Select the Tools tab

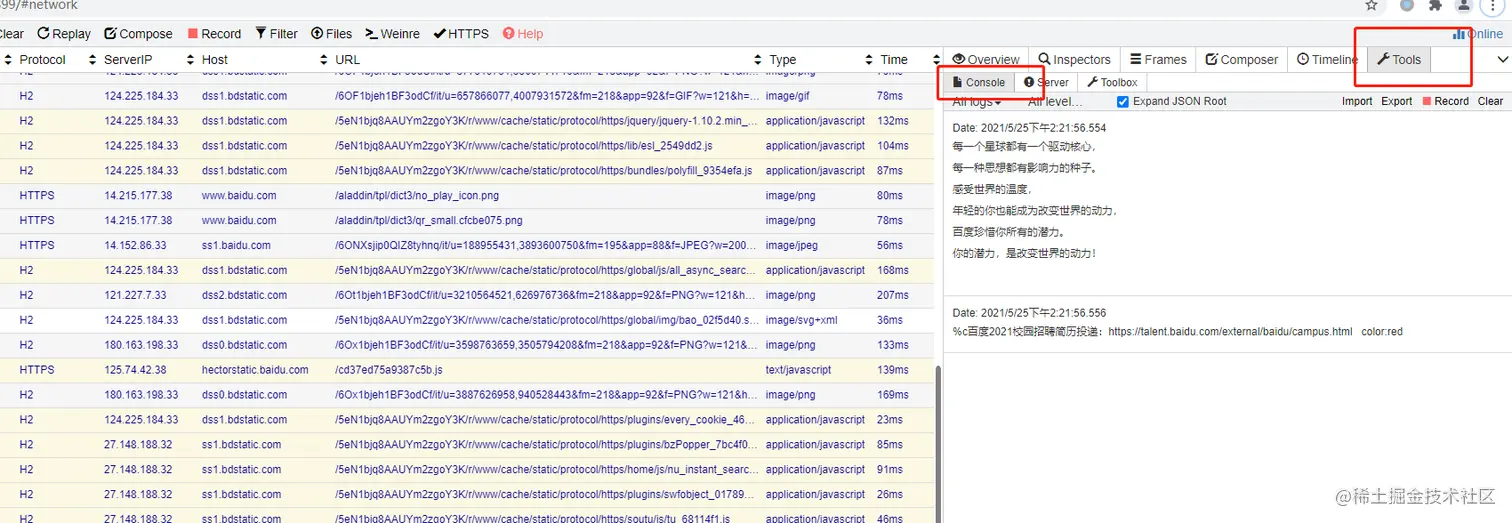click(x=1399, y=60)
